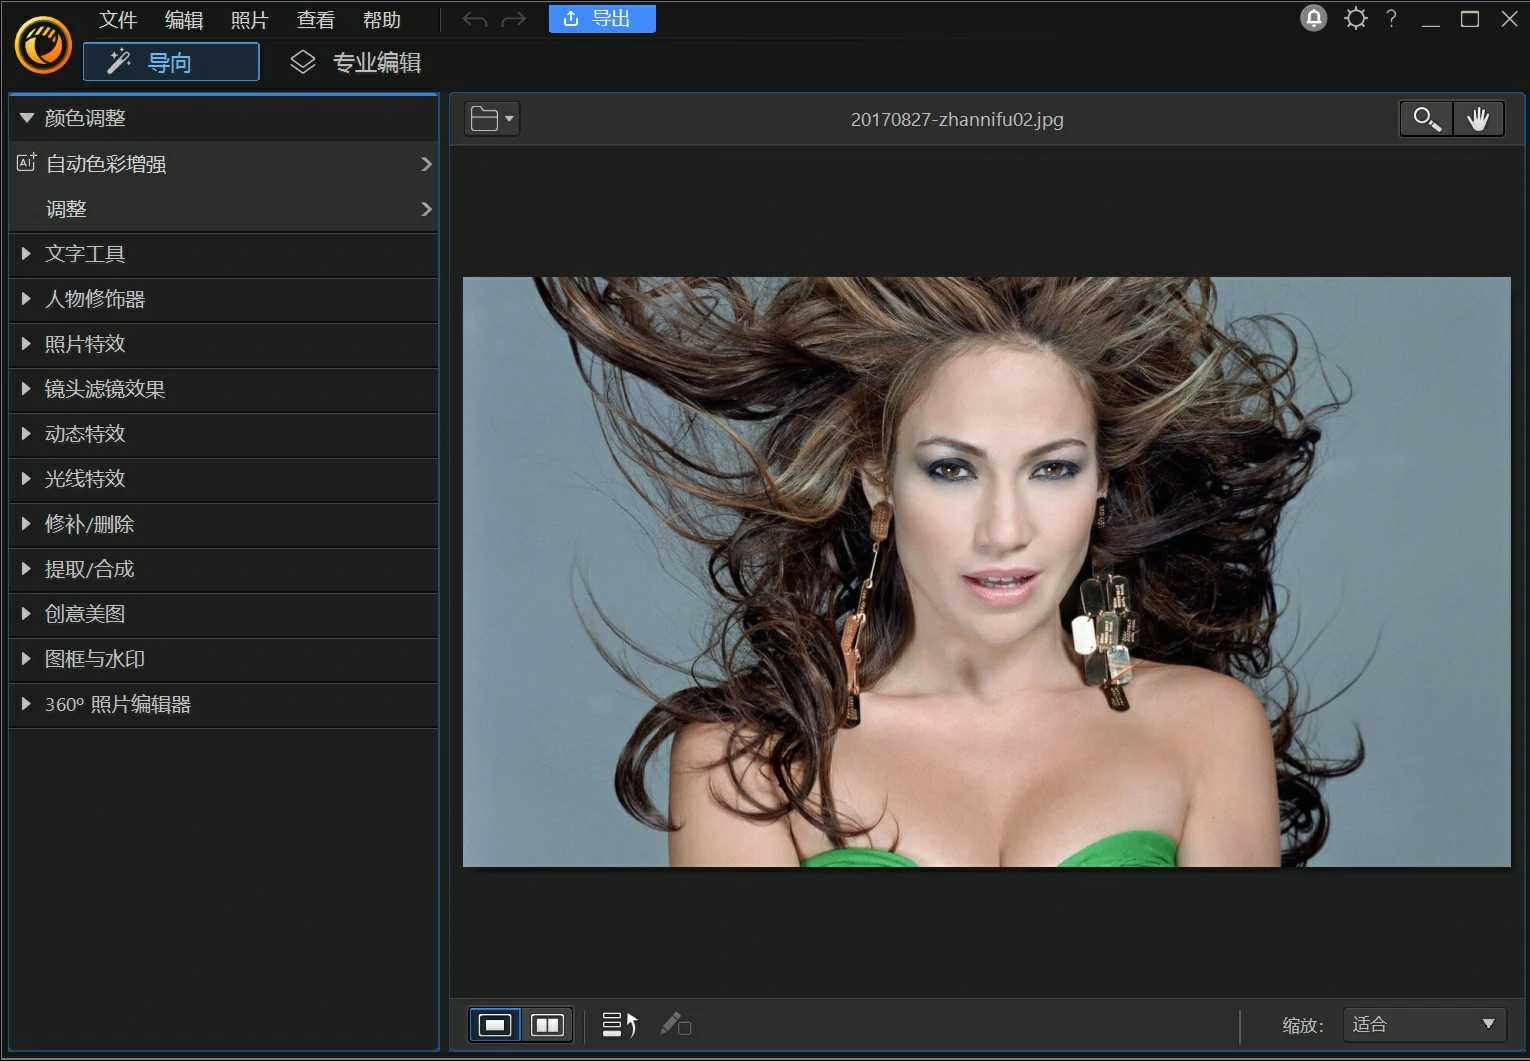Click the redo arrow icon
Screen dimensions: 1530x1061
(513, 20)
